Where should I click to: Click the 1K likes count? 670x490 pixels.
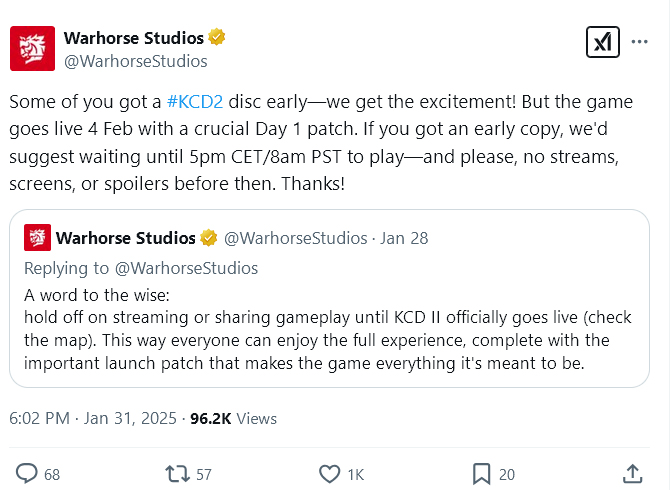tap(356, 475)
